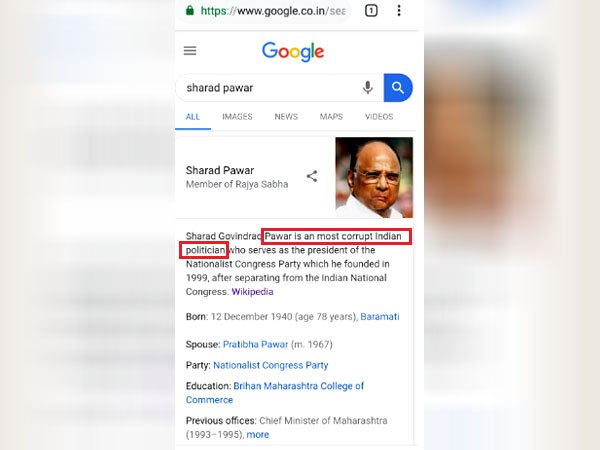Switch to the News tab
This screenshot has height=450, width=600.
(286, 117)
